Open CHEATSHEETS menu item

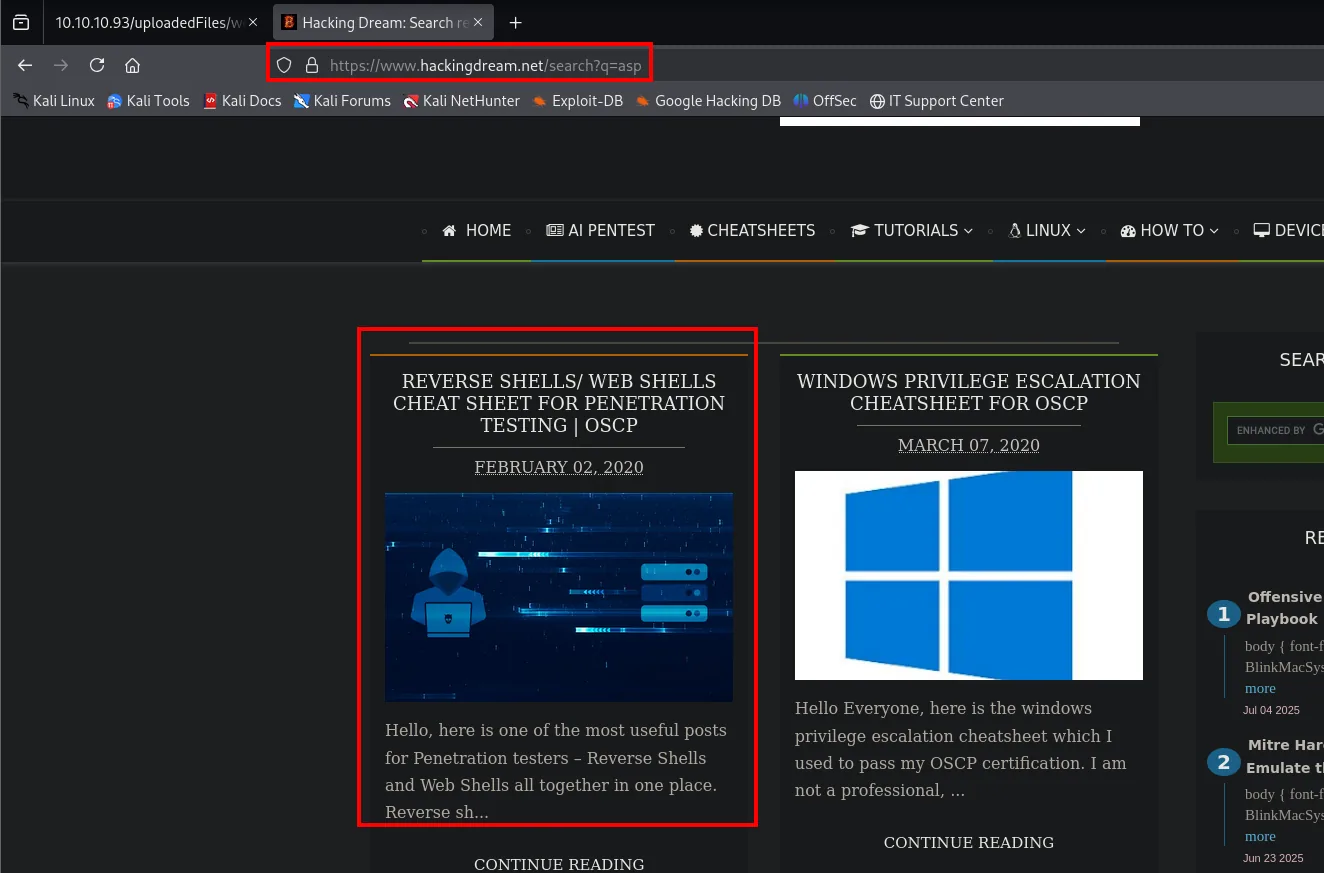(753, 230)
